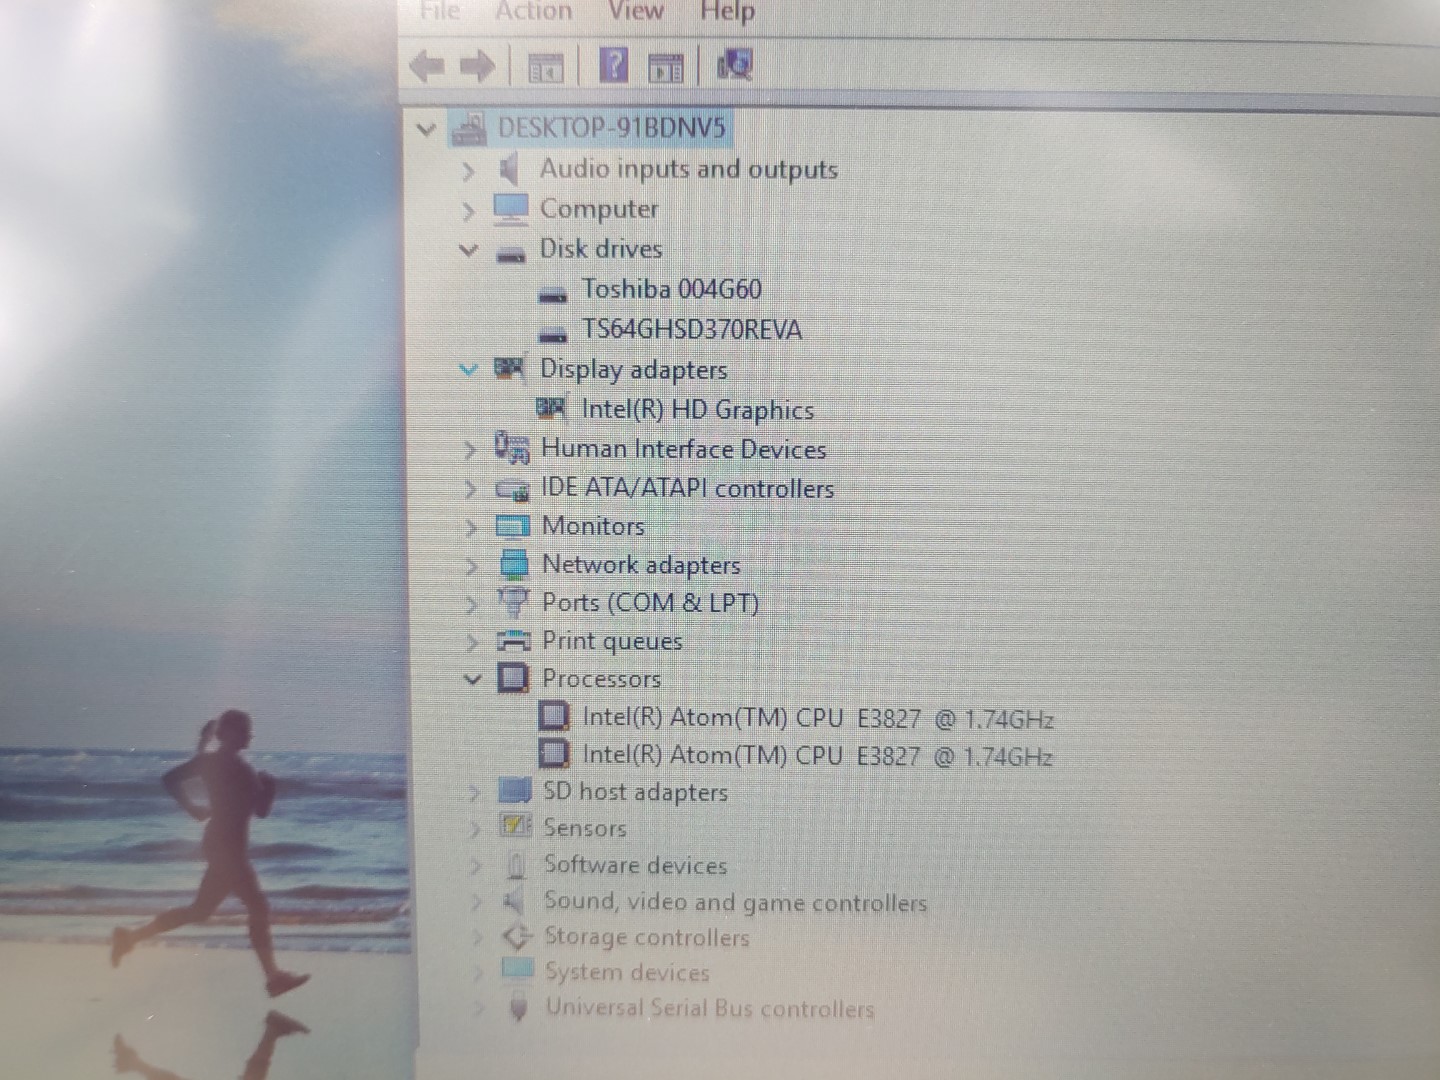Collapse the Disk drives node
This screenshot has width=1440, height=1080.
tap(468, 249)
